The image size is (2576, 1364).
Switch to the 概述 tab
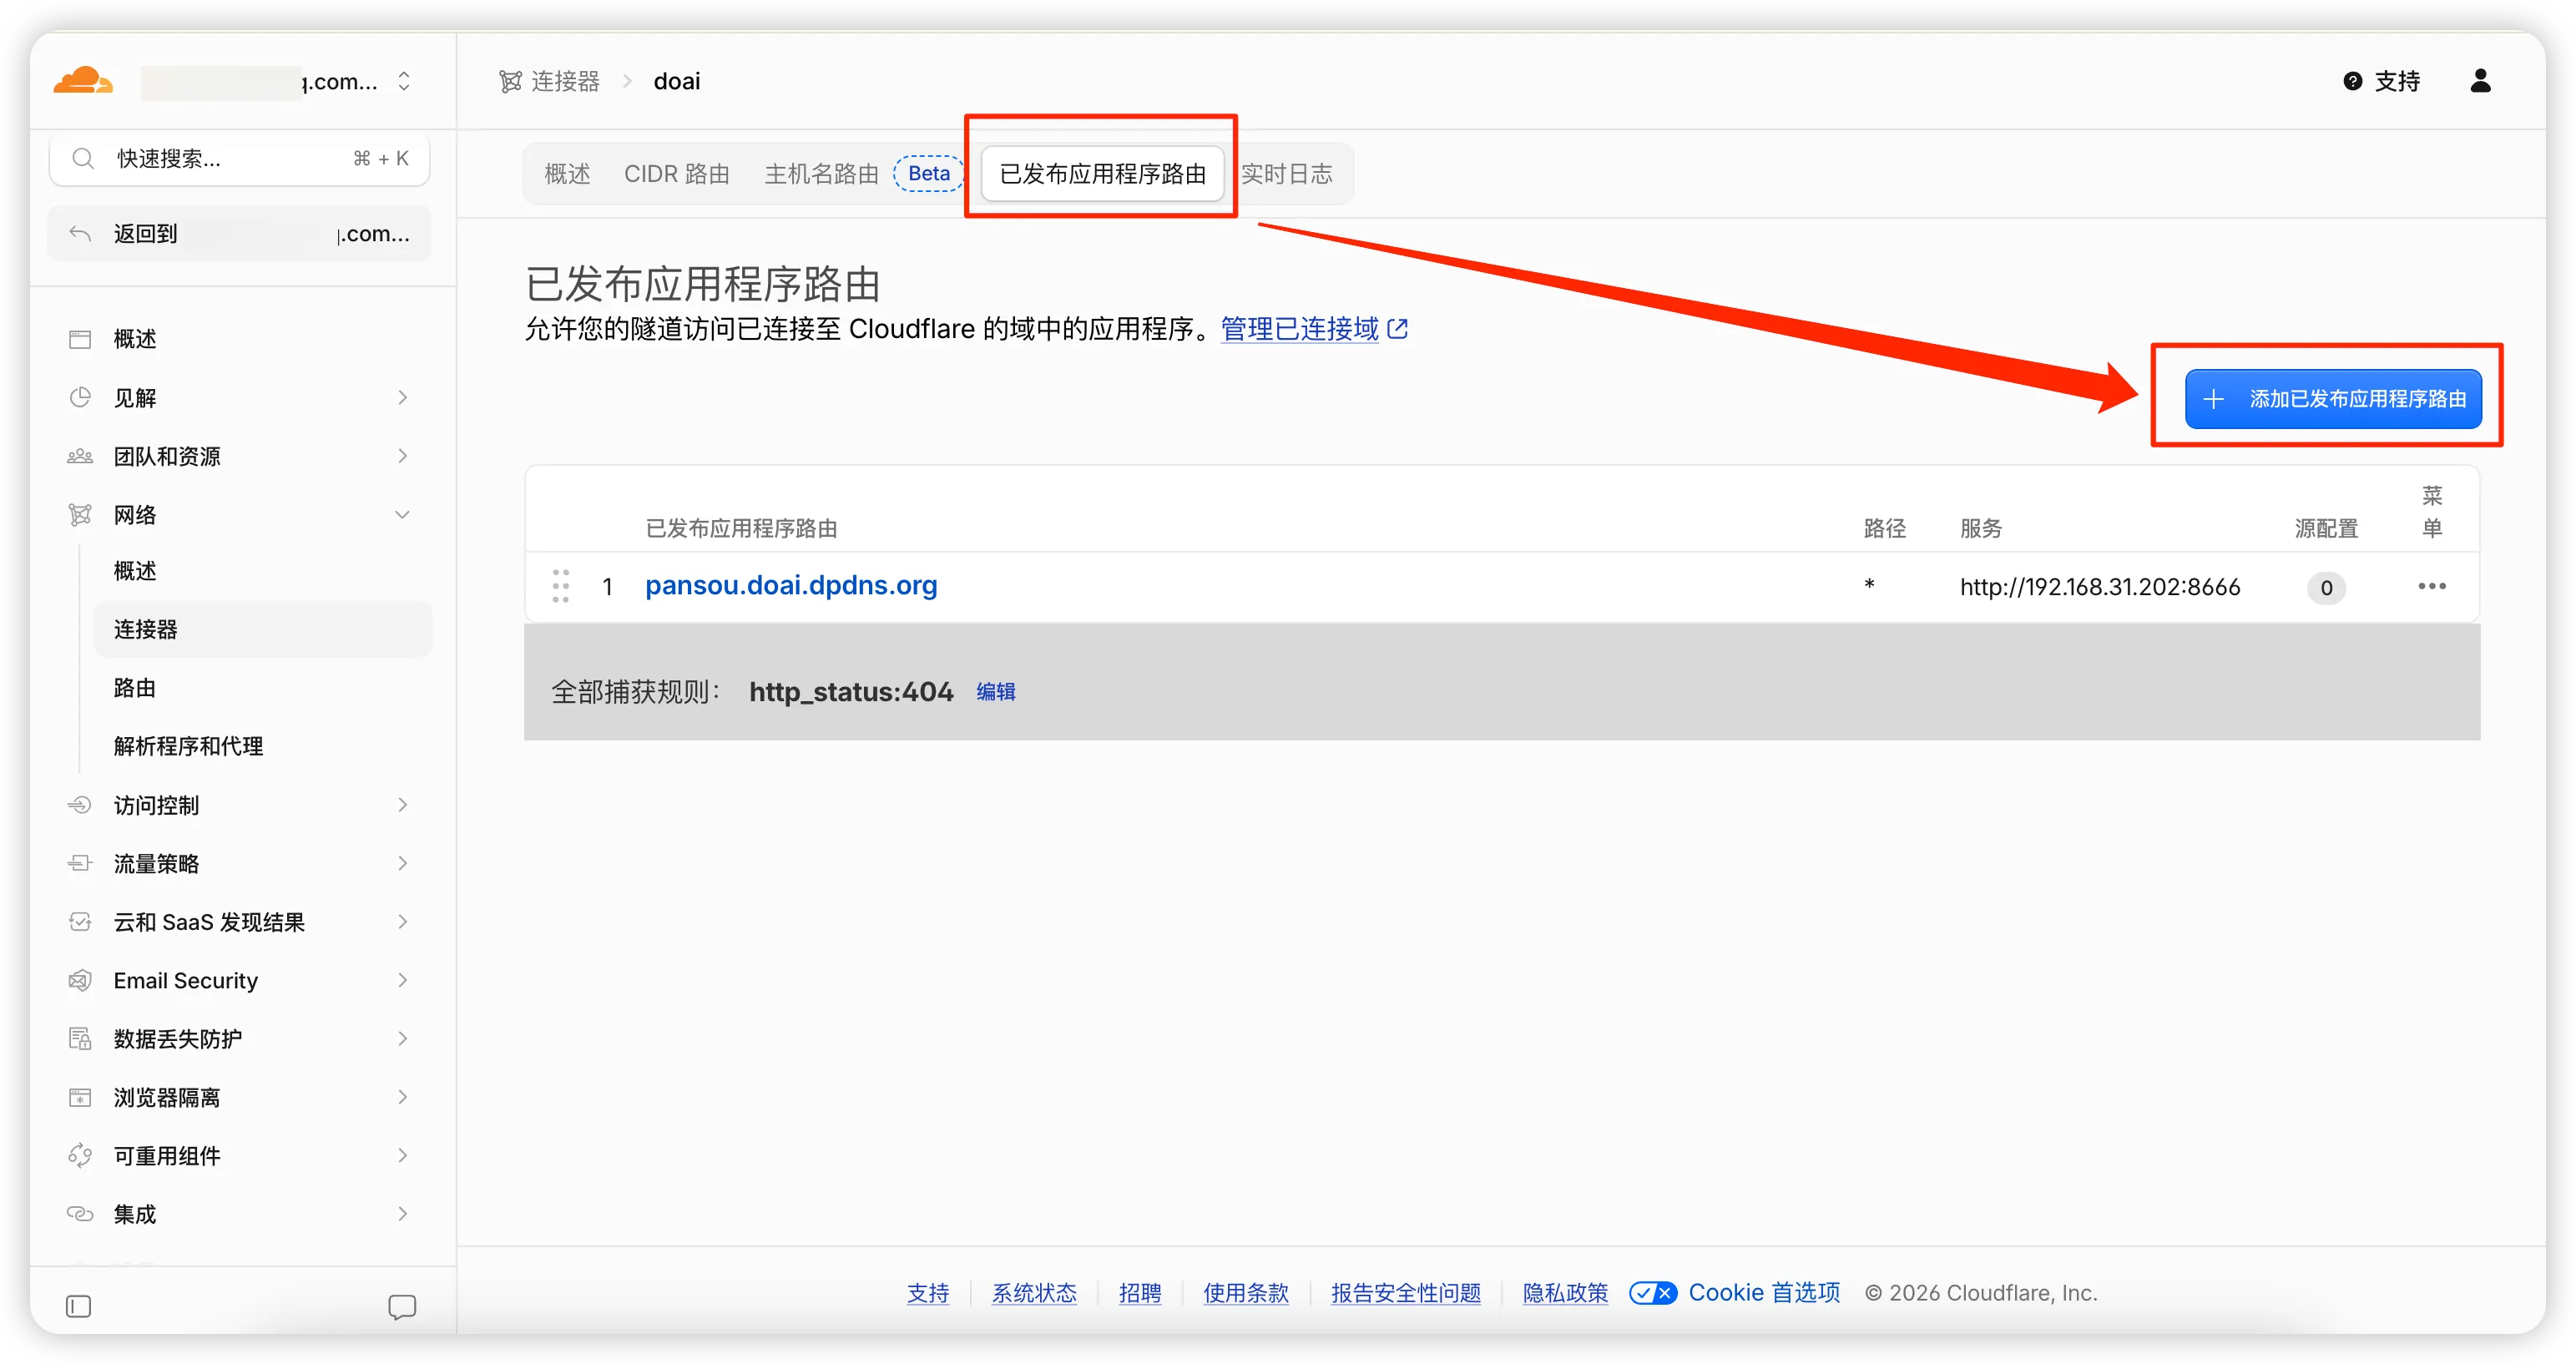[567, 174]
